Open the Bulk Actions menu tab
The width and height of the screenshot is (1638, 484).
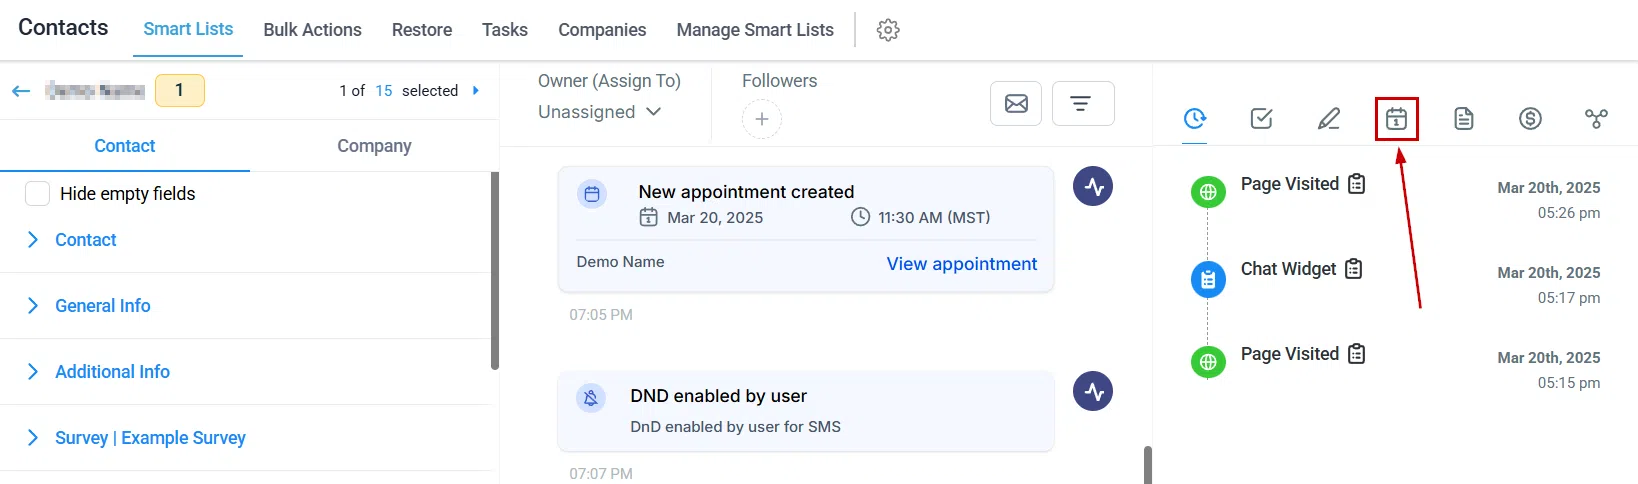[312, 30]
